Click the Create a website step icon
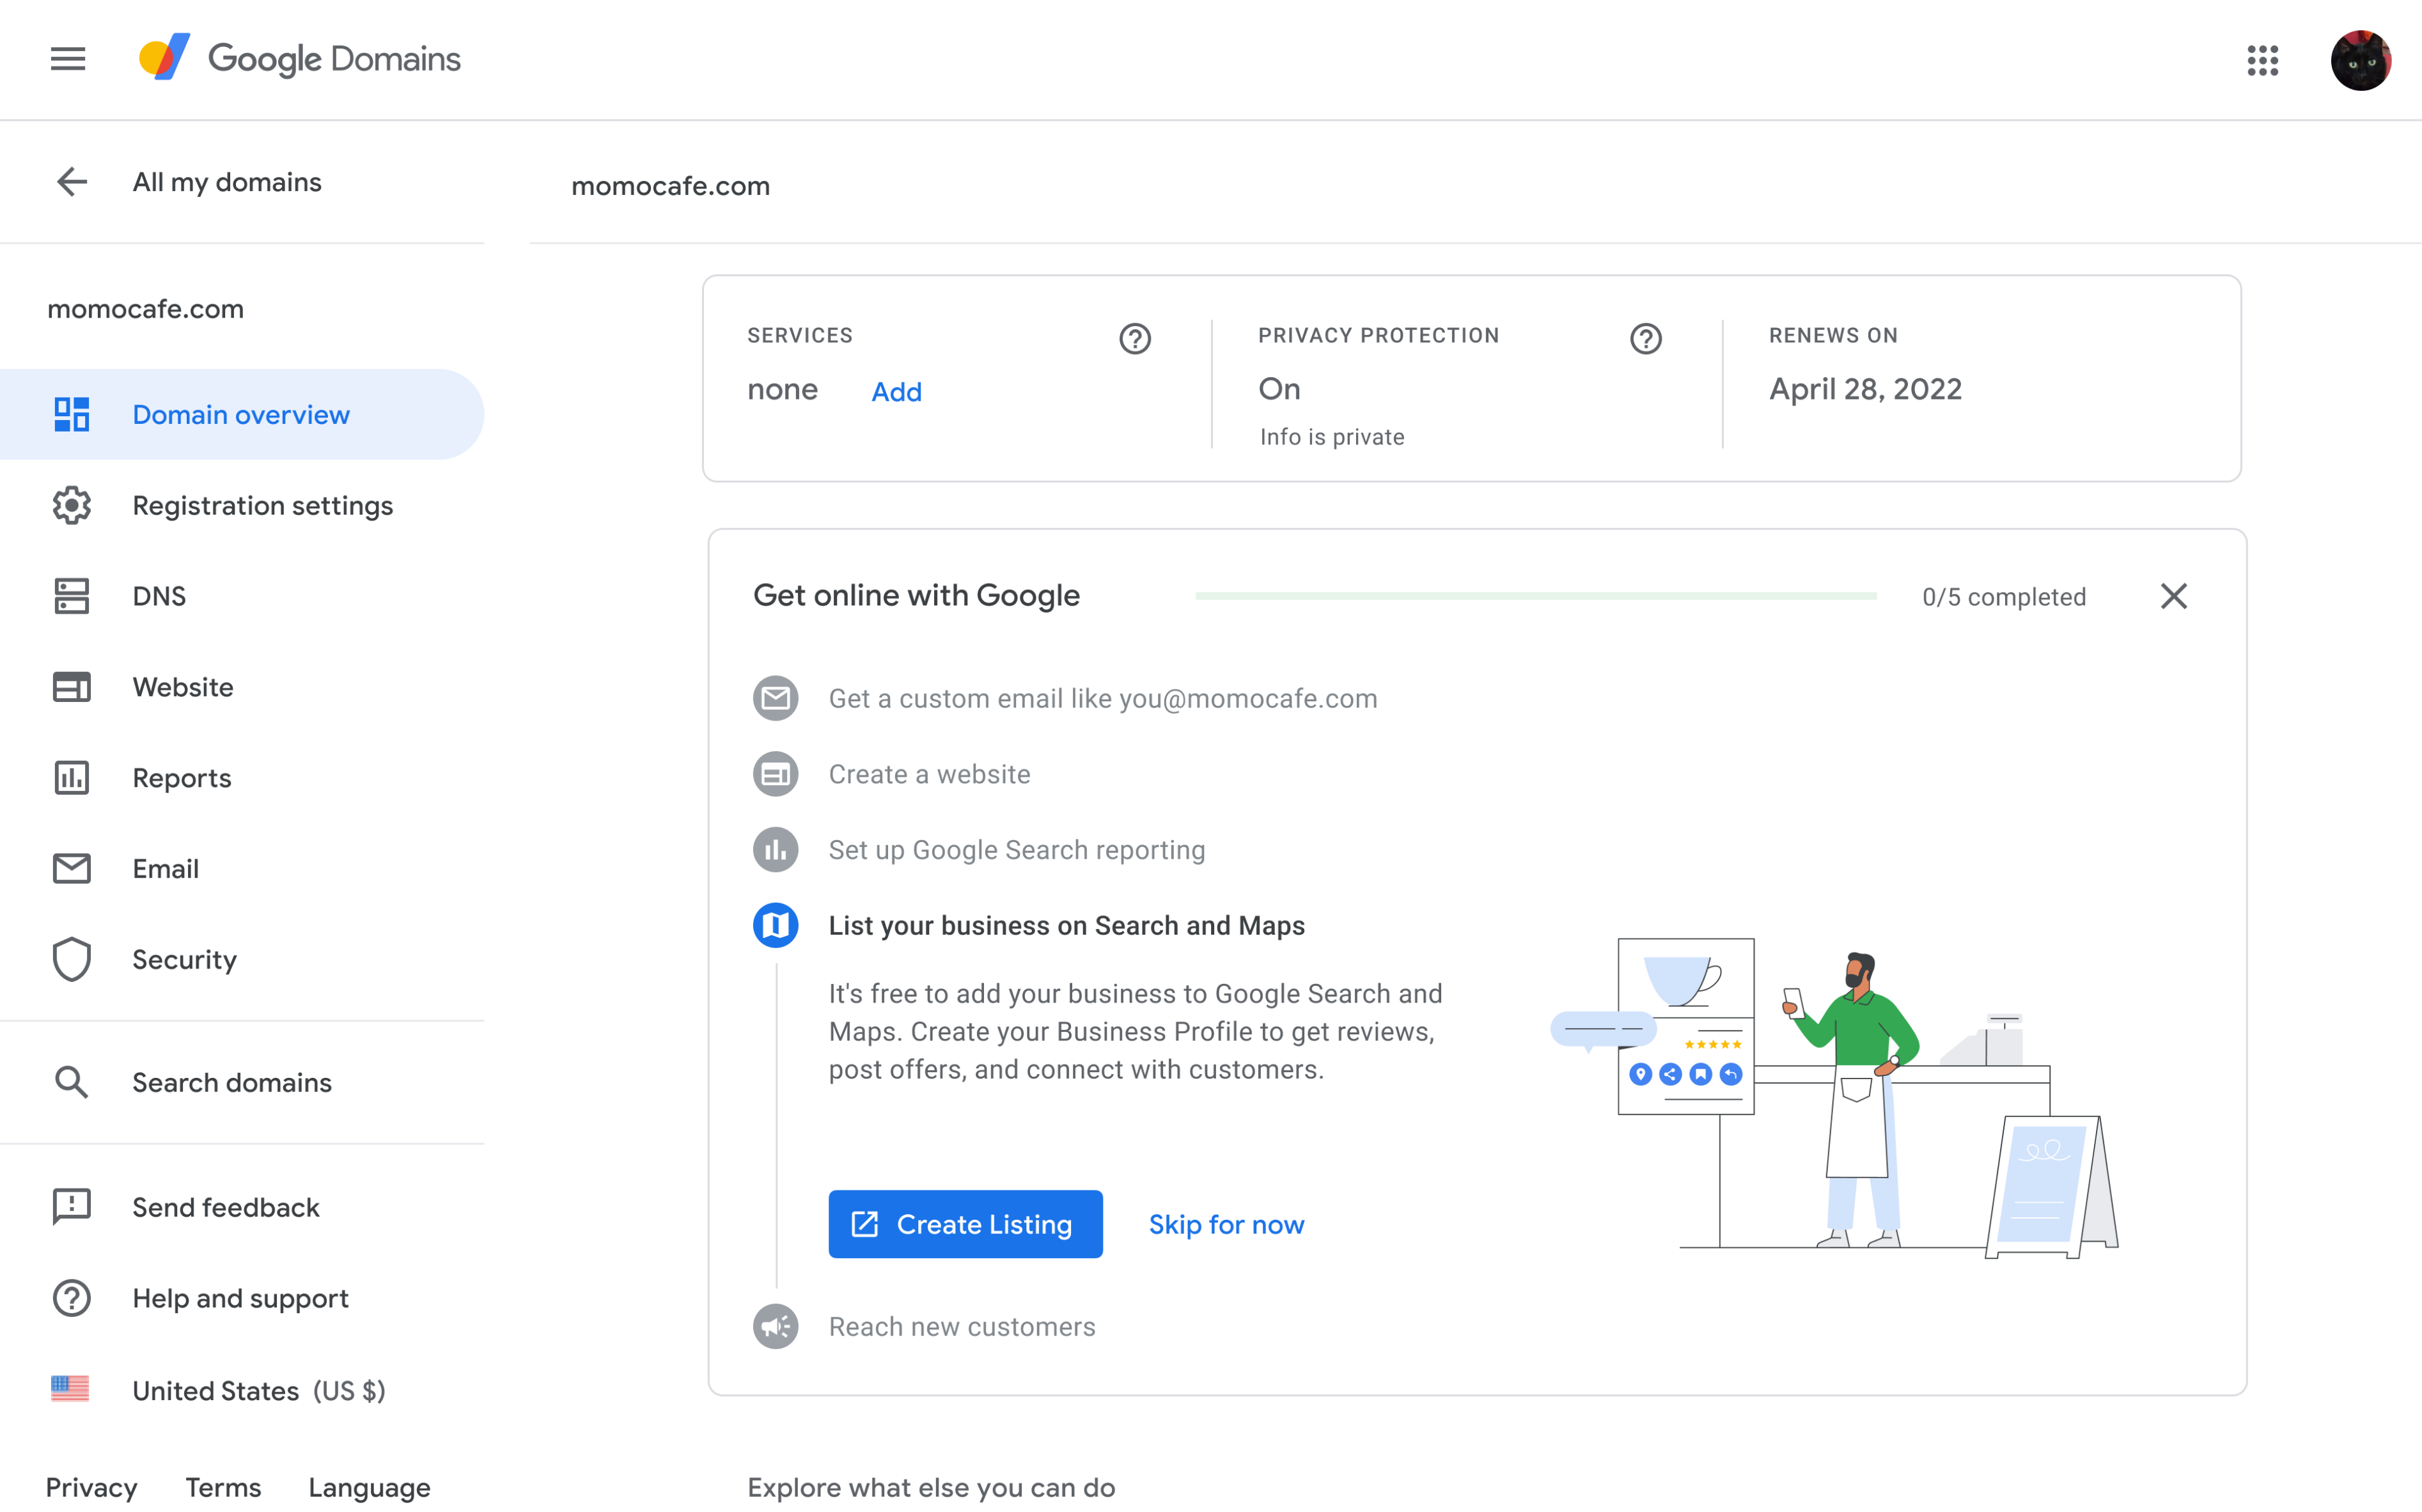The image size is (2422, 1512). 776,774
